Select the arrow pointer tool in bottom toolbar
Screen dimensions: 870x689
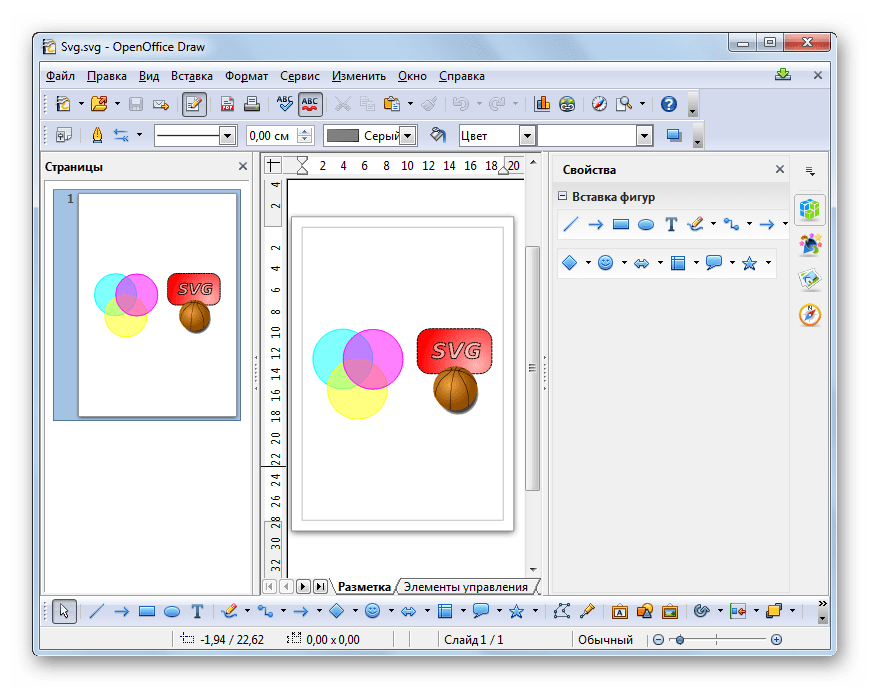(x=64, y=611)
